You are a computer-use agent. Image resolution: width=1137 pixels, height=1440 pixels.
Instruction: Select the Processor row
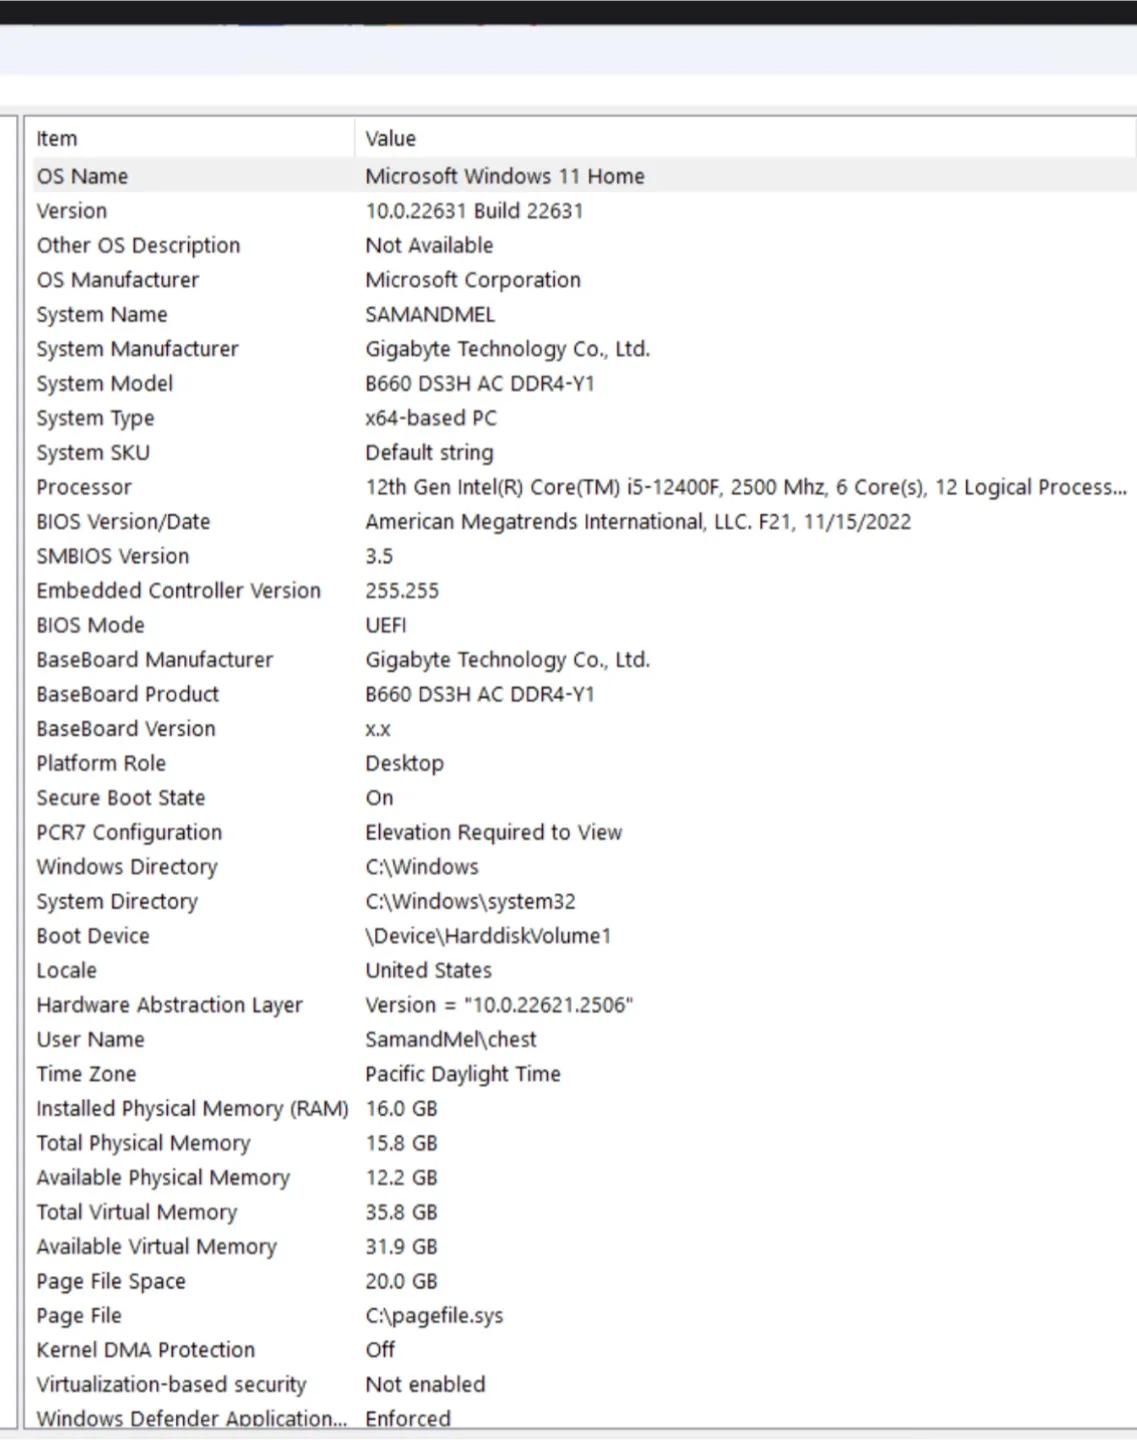84,488
